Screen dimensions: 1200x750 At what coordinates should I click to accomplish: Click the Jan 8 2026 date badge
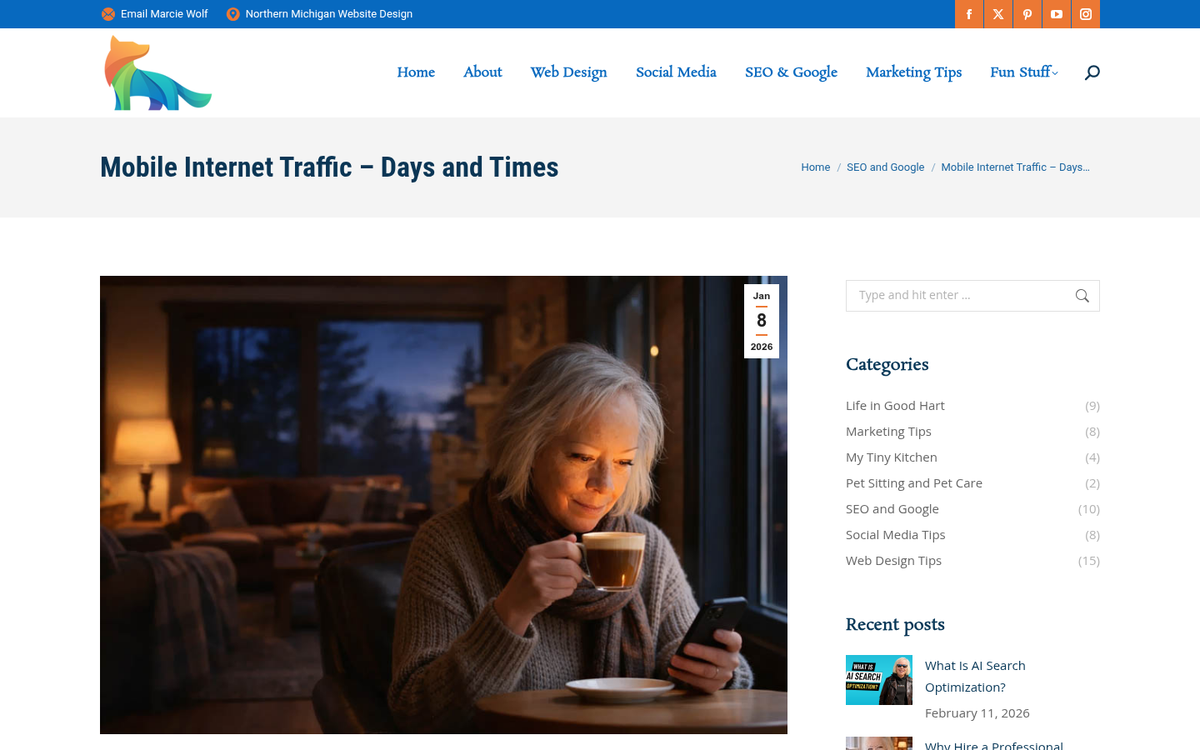[761, 321]
